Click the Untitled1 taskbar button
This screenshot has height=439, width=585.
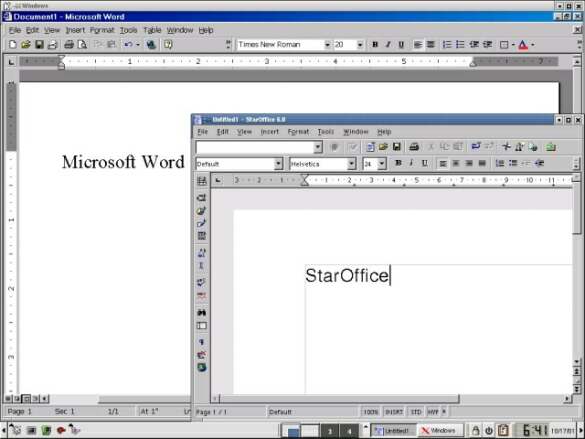[x=393, y=430]
